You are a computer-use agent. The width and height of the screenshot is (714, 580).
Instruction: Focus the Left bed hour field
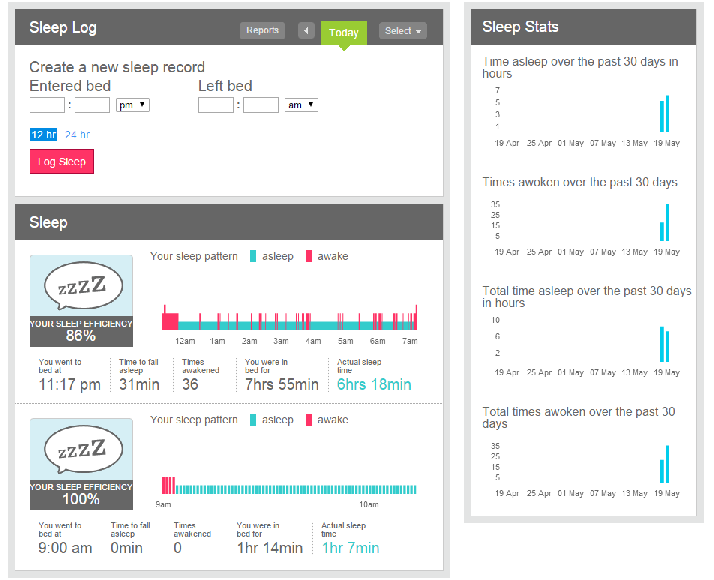(x=215, y=105)
